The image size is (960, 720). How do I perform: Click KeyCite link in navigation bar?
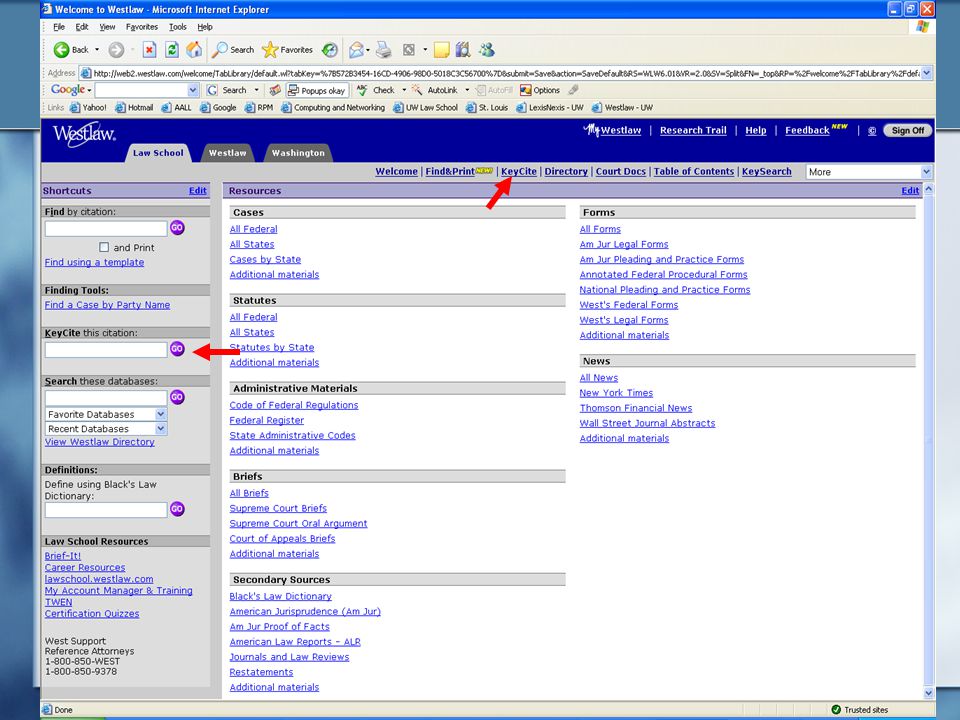point(519,171)
